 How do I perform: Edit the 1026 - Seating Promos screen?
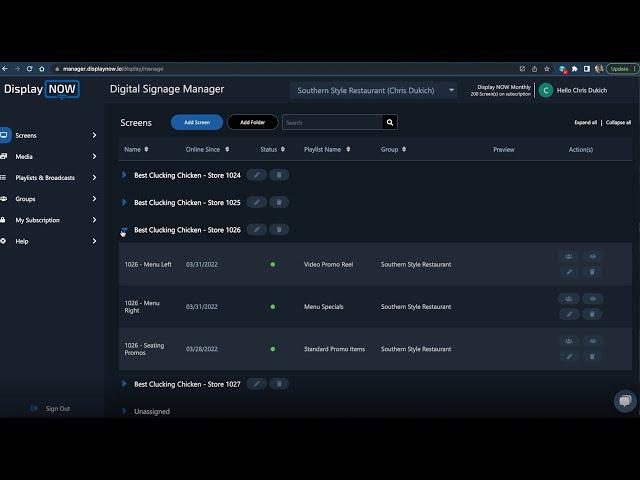(569, 356)
